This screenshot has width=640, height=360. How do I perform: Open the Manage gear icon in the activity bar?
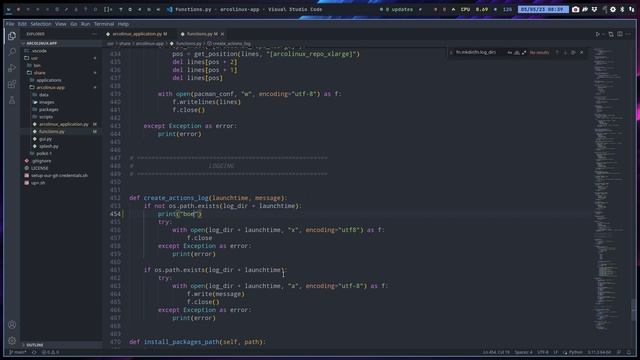(x=12, y=340)
